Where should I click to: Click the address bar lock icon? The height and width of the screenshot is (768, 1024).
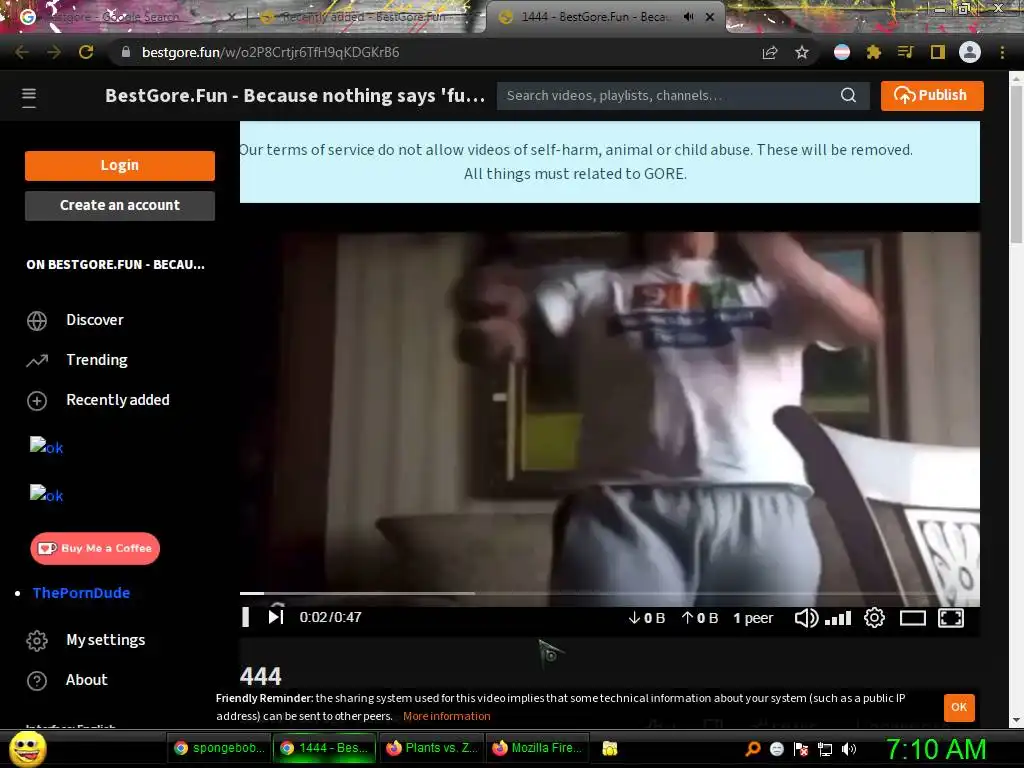125,52
